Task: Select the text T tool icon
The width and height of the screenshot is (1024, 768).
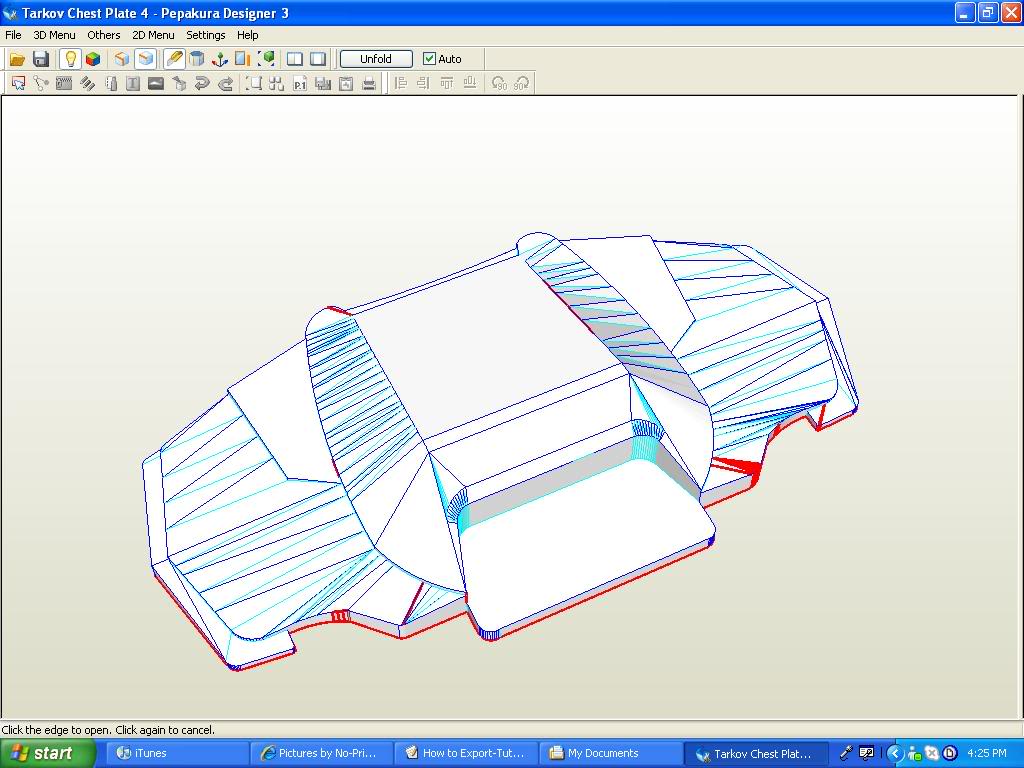Action: [133, 84]
